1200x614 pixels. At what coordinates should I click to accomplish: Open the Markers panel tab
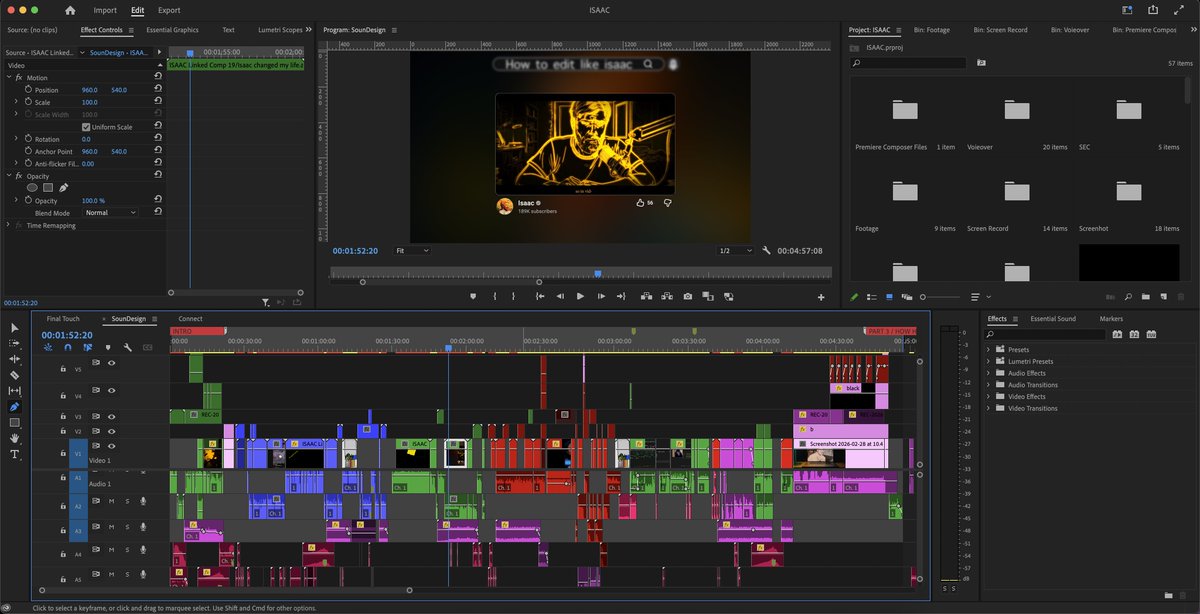[1111, 319]
